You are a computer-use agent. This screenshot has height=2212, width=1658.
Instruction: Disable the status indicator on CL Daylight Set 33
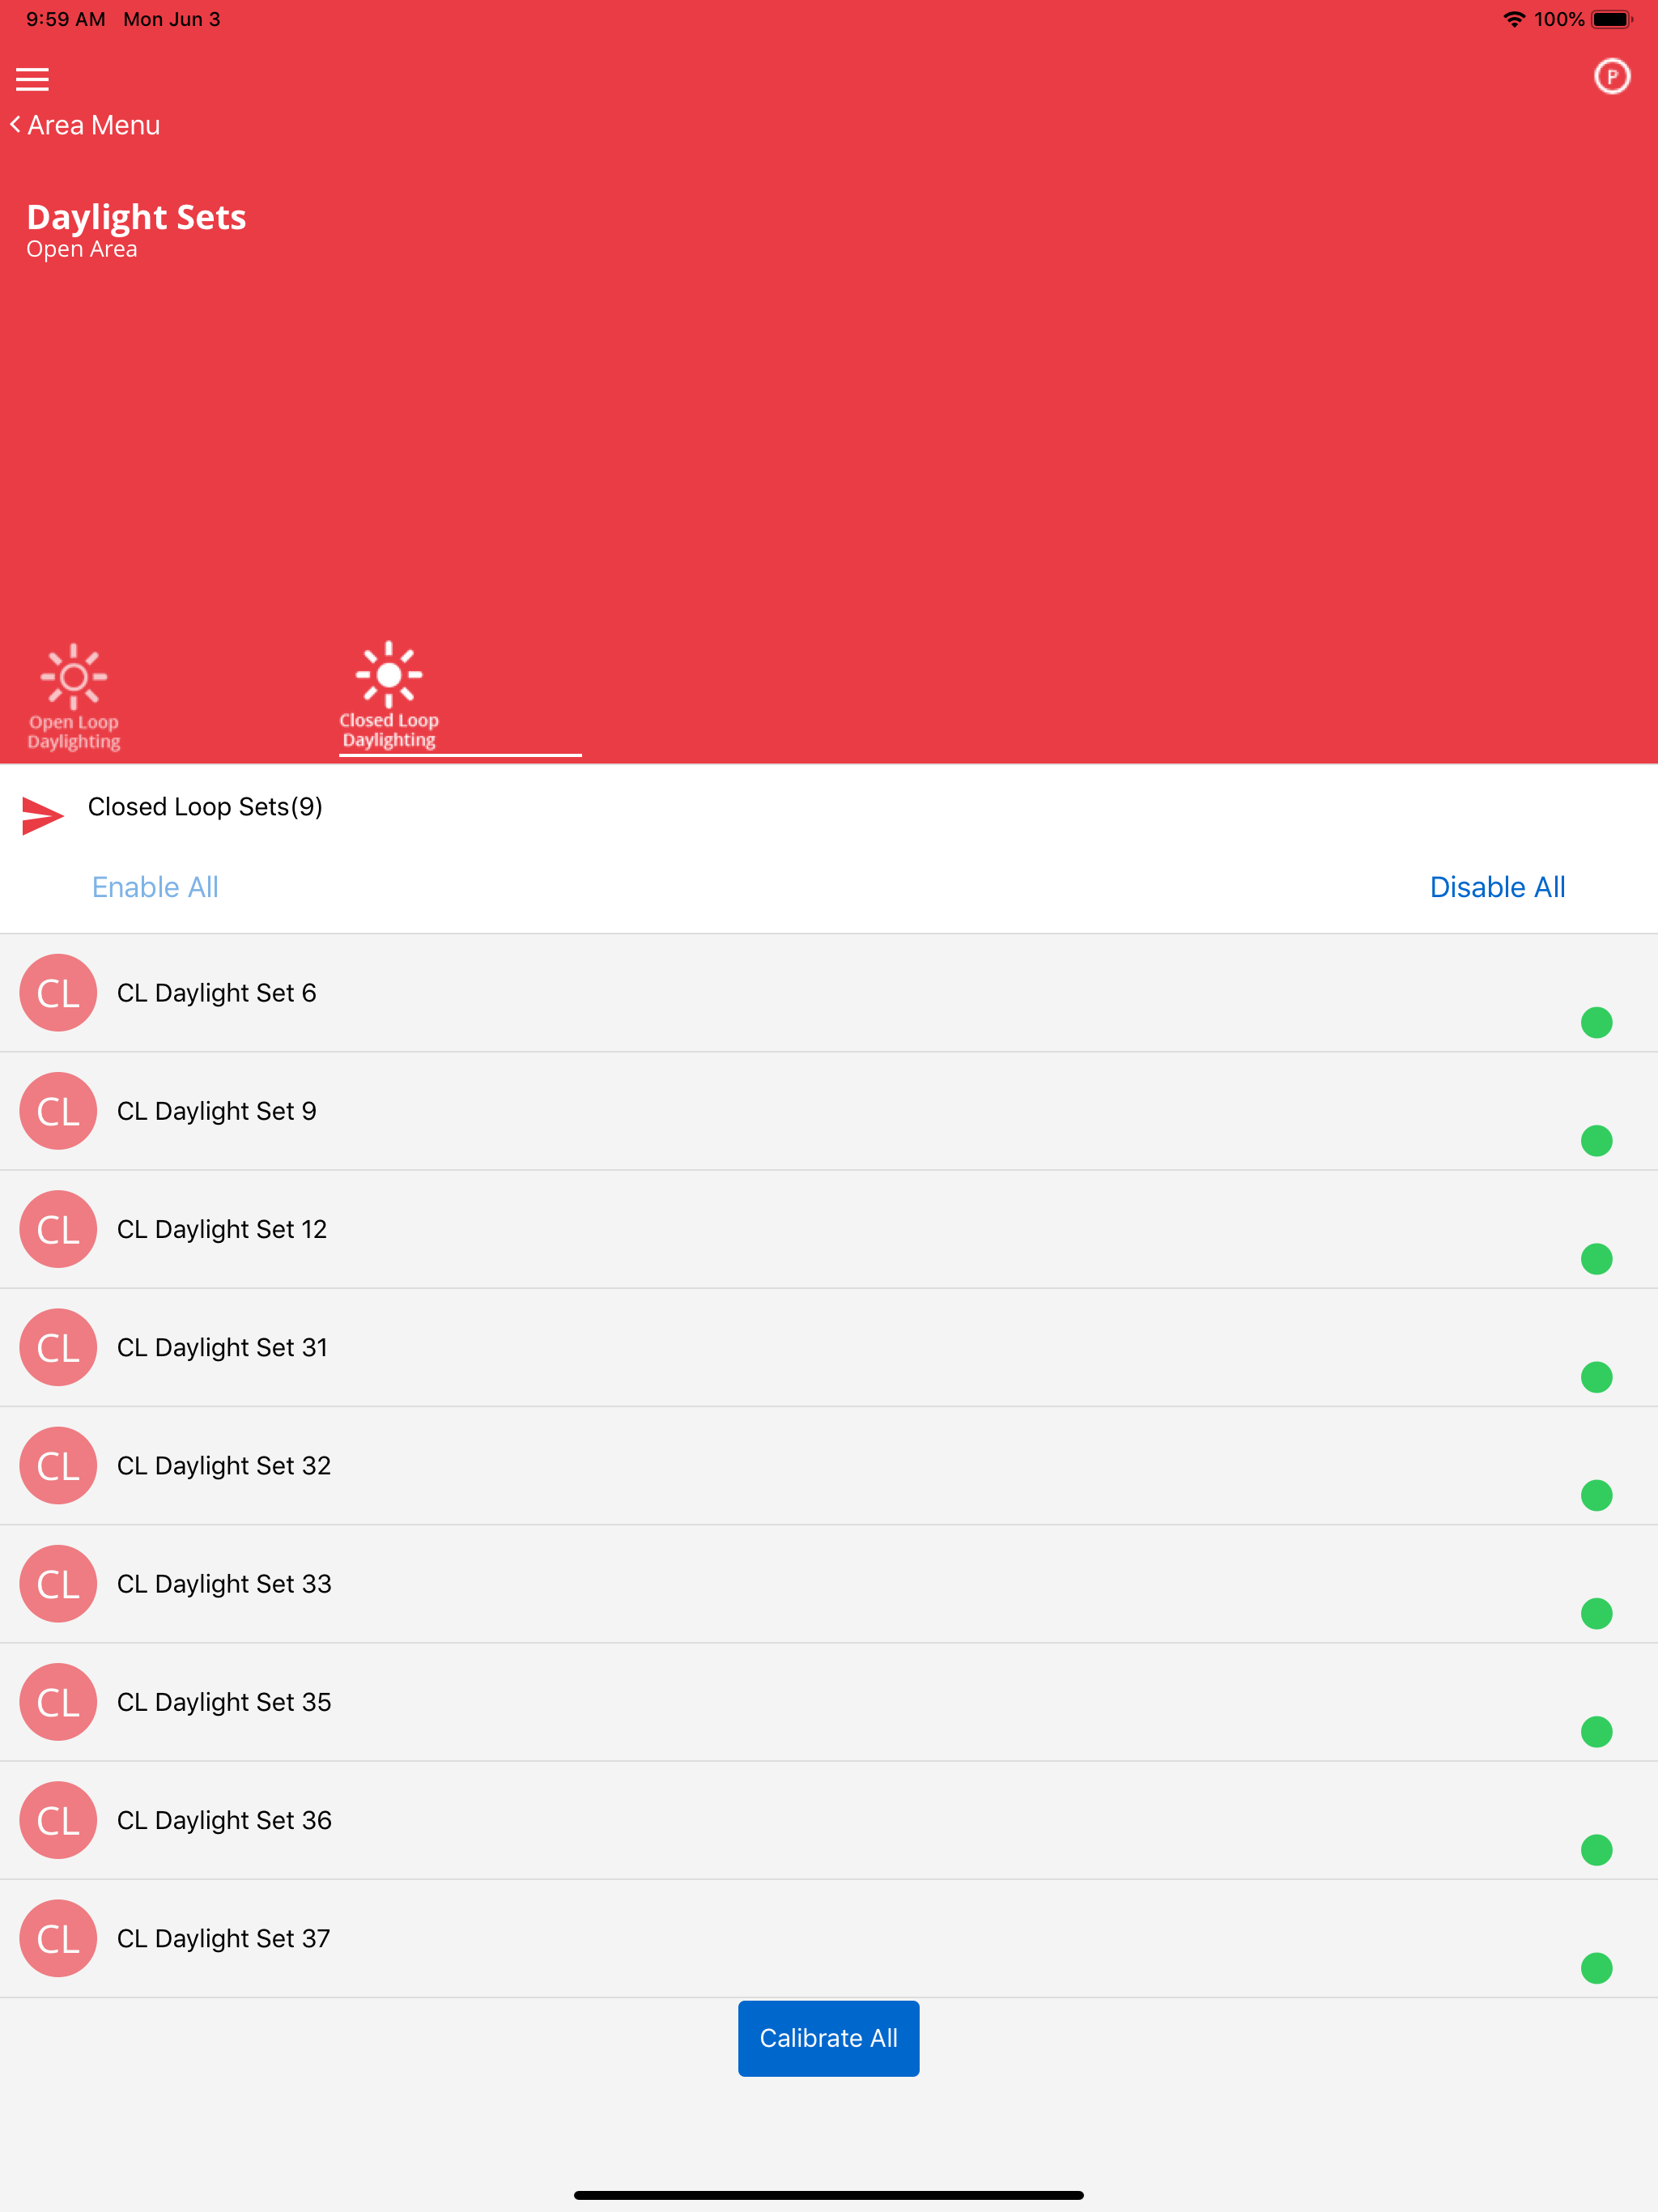1597,1613
